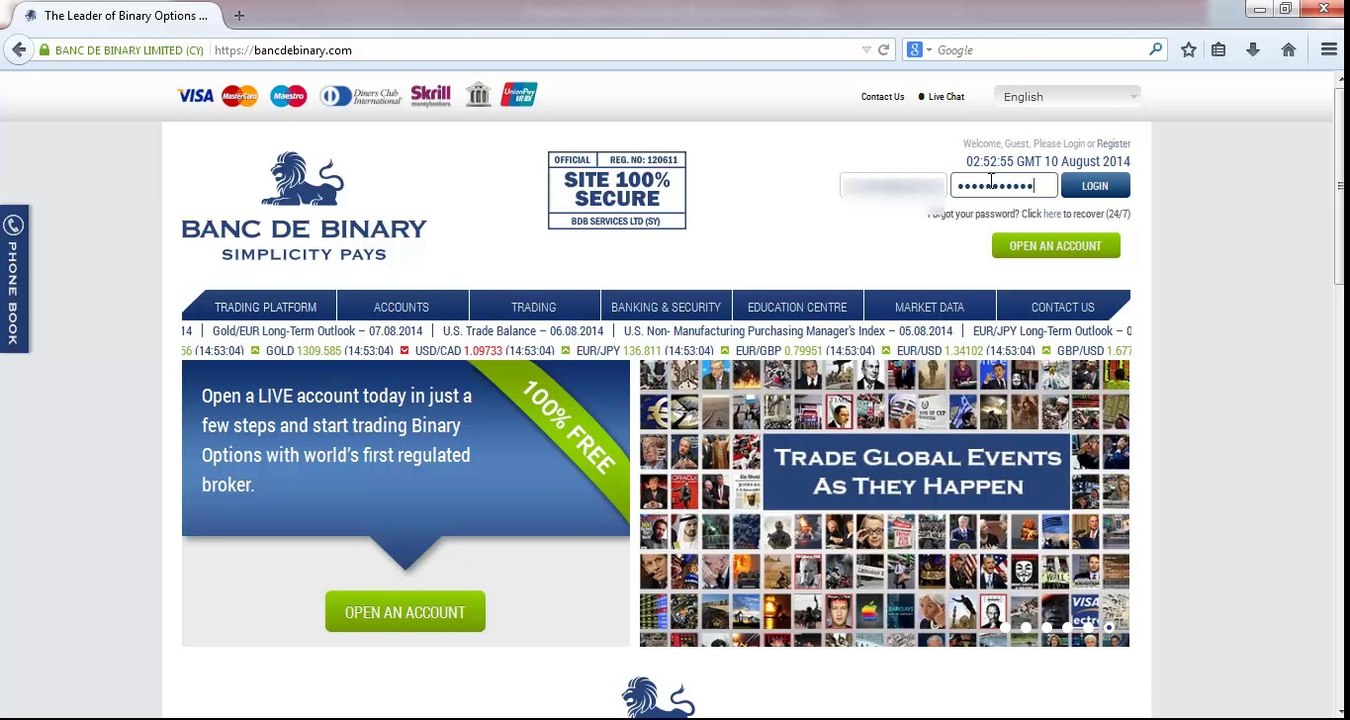1350x720 pixels.
Task: Click the GMT date and time text
Action: pos(1048,162)
